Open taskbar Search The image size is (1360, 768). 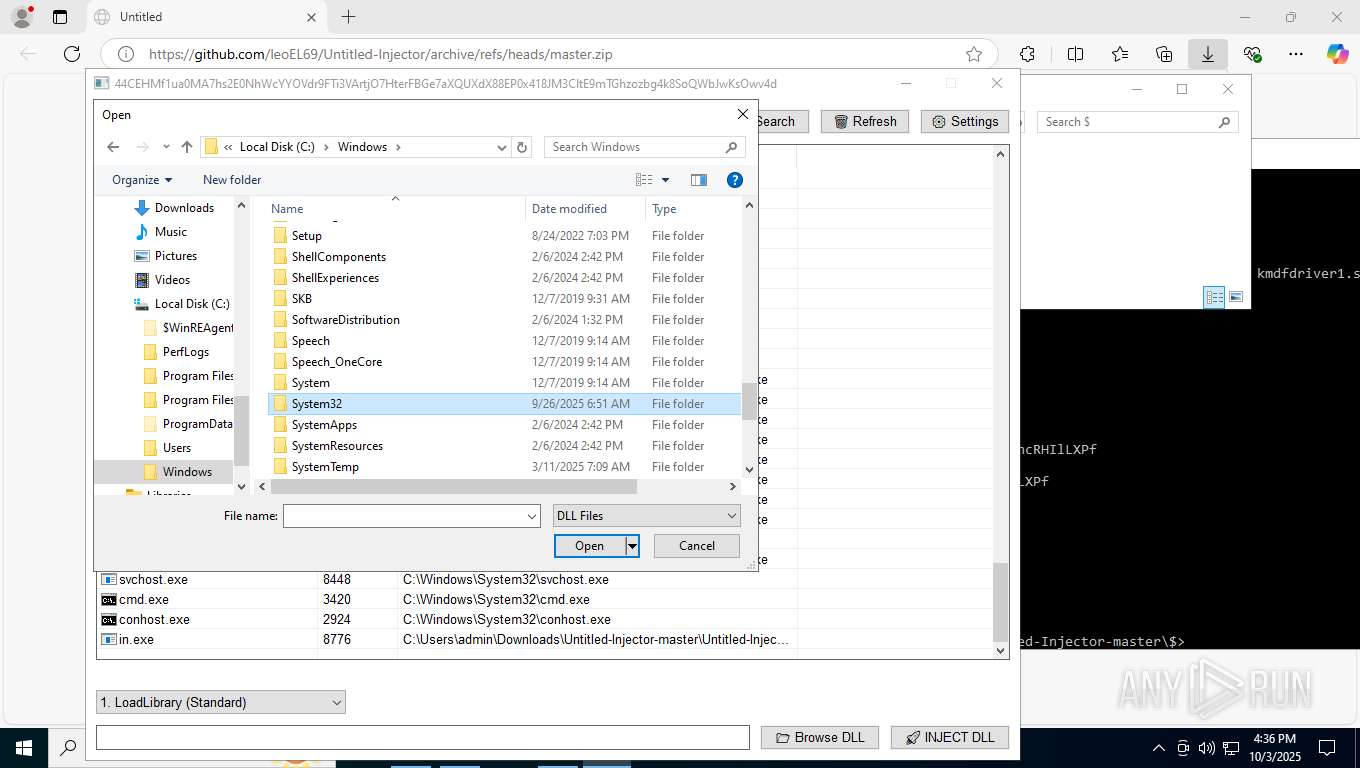69,747
